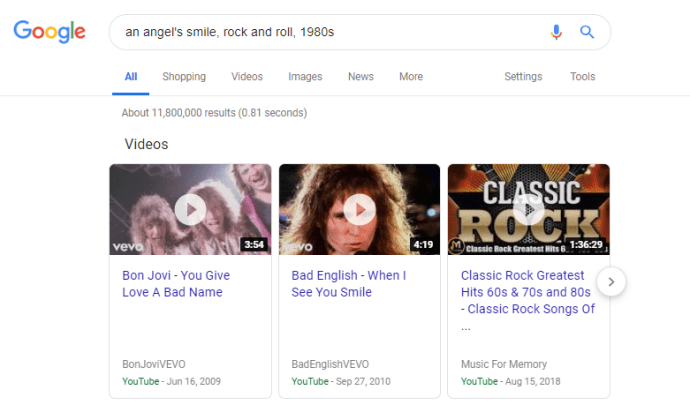Image resolution: width=690 pixels, height=420 pixels.
Task: Show next videos with carousel arrow
Action: (611, 282)
